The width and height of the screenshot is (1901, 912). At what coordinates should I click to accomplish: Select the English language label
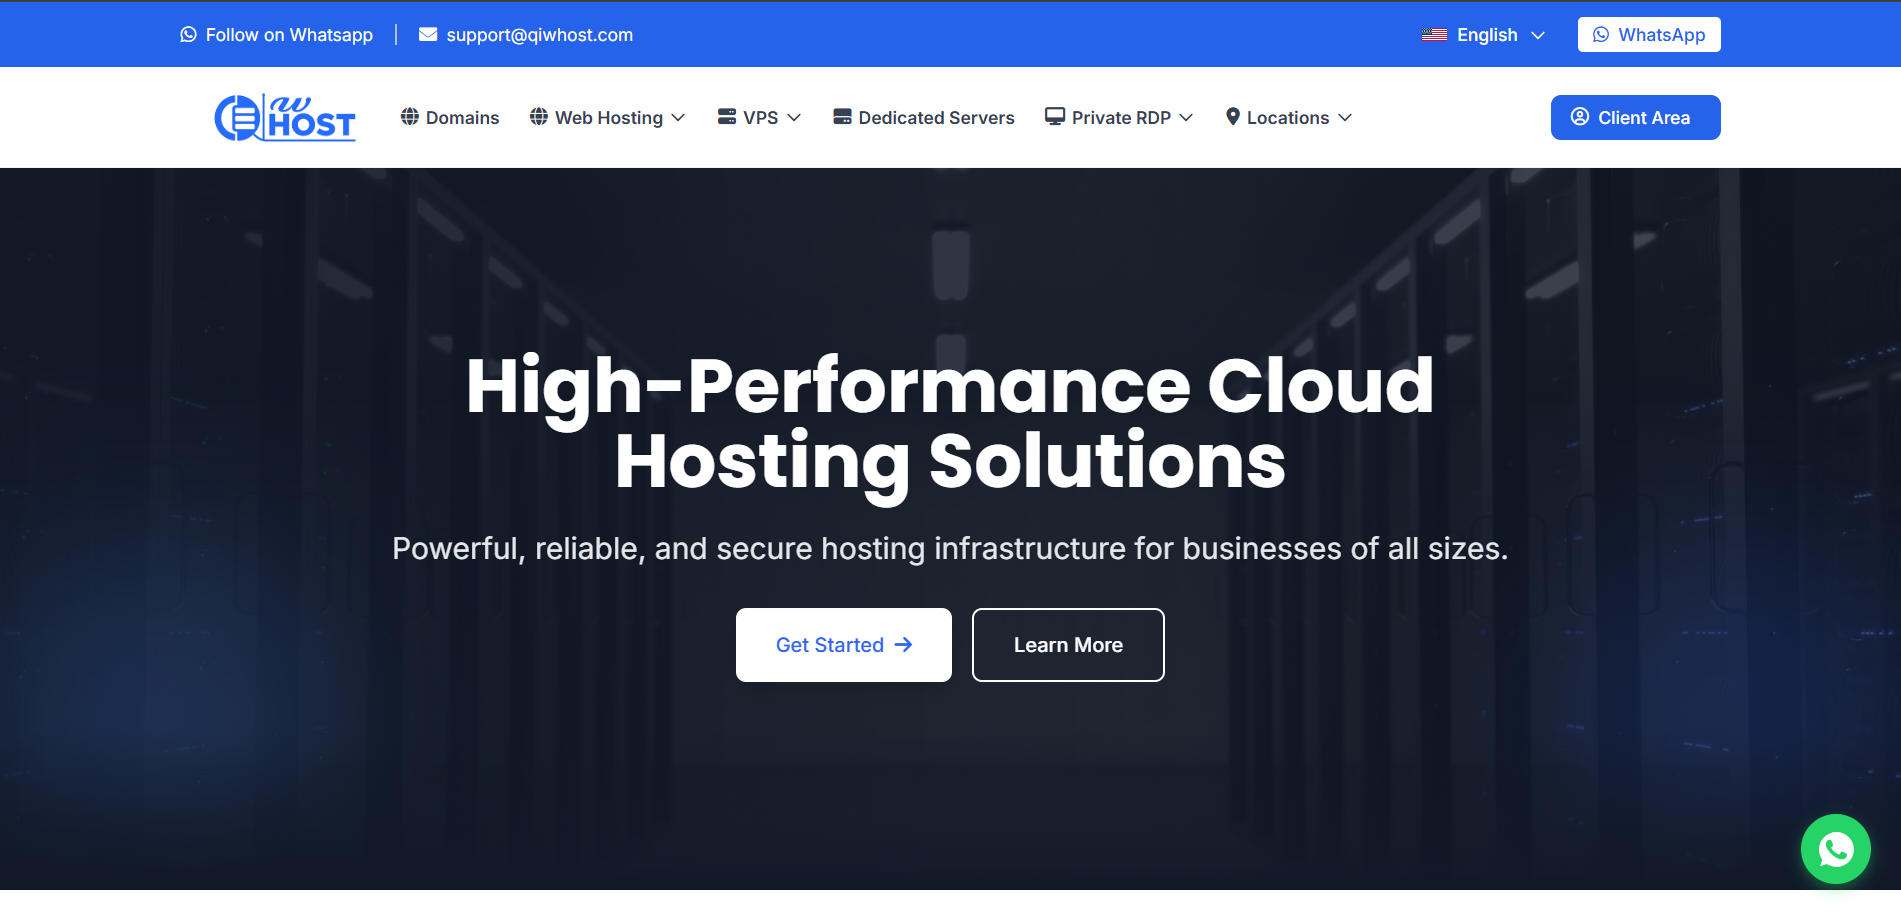click(1487, 35)
